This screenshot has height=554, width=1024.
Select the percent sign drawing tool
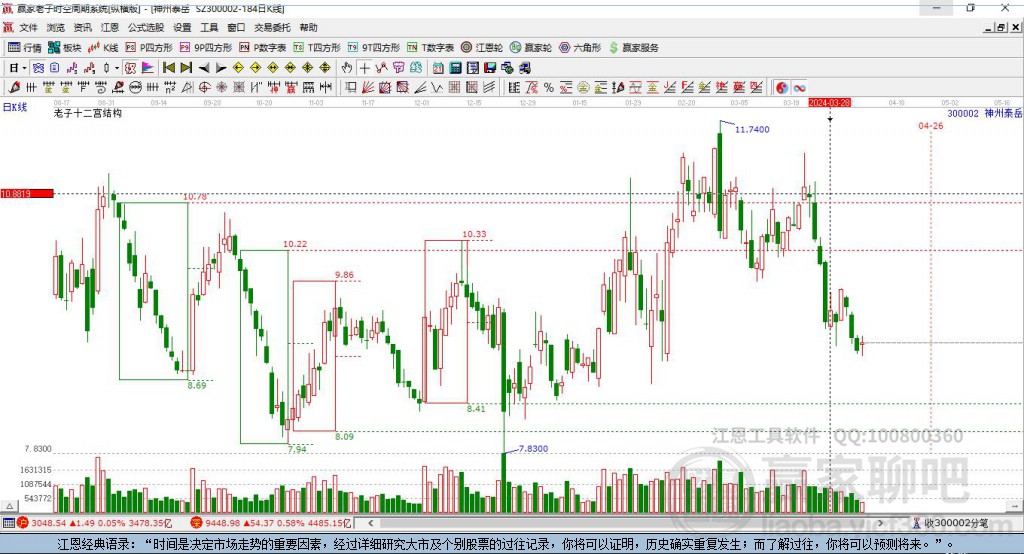pos(549,88)
